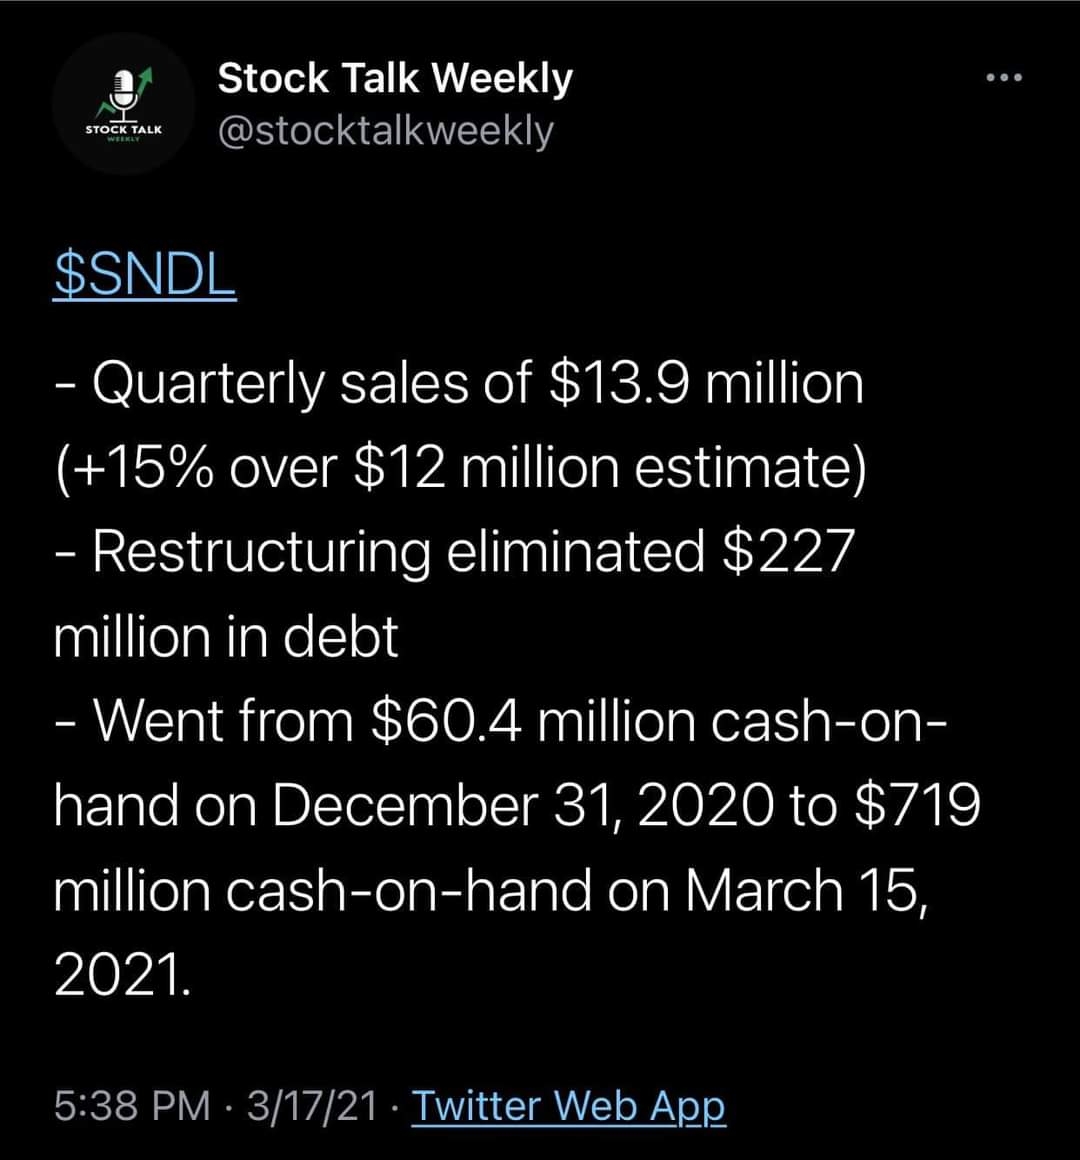1080x1160 pixels.
Task: Click the 5:38 PM timestamp
Action: 132,1106
